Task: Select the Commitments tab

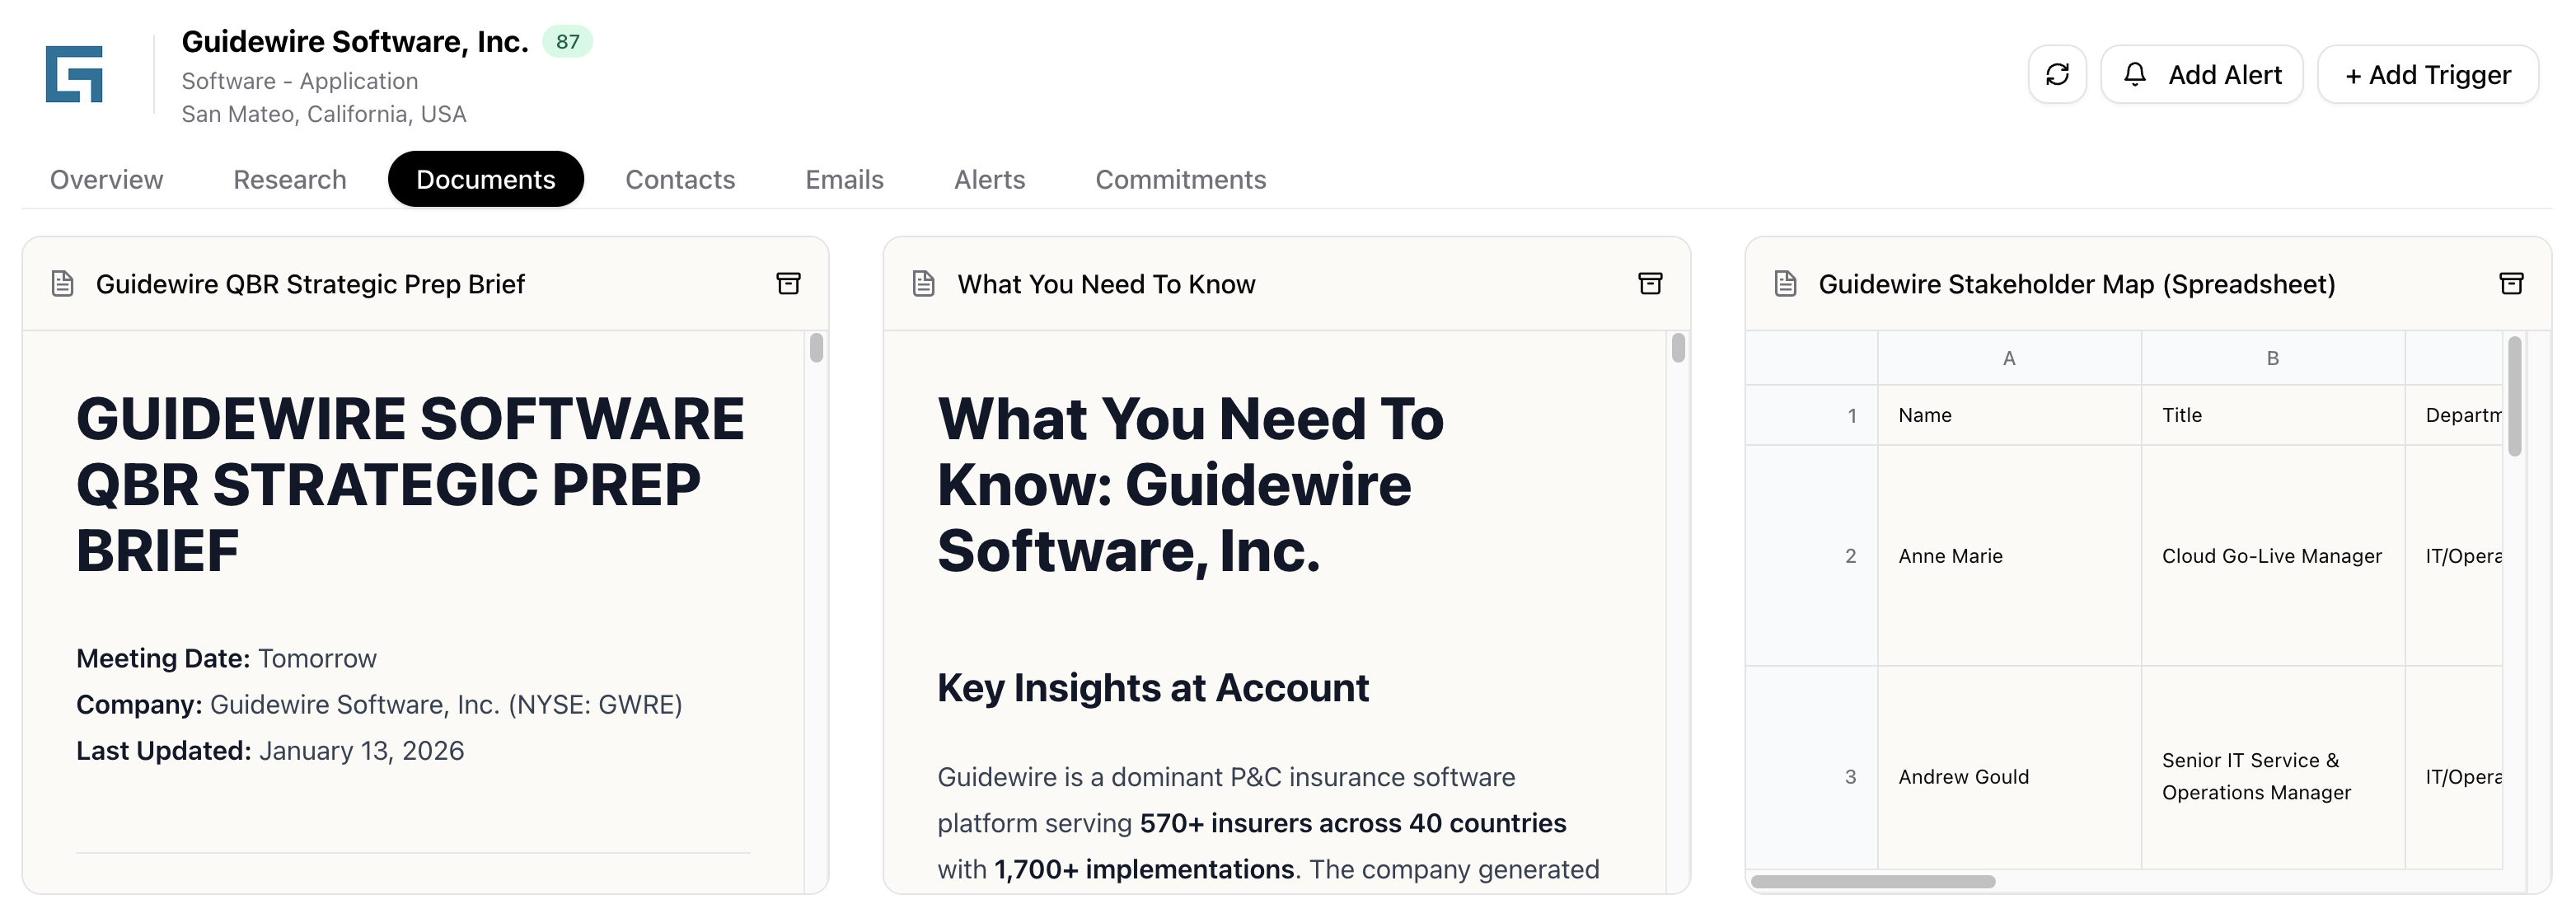Action: 1180,179
